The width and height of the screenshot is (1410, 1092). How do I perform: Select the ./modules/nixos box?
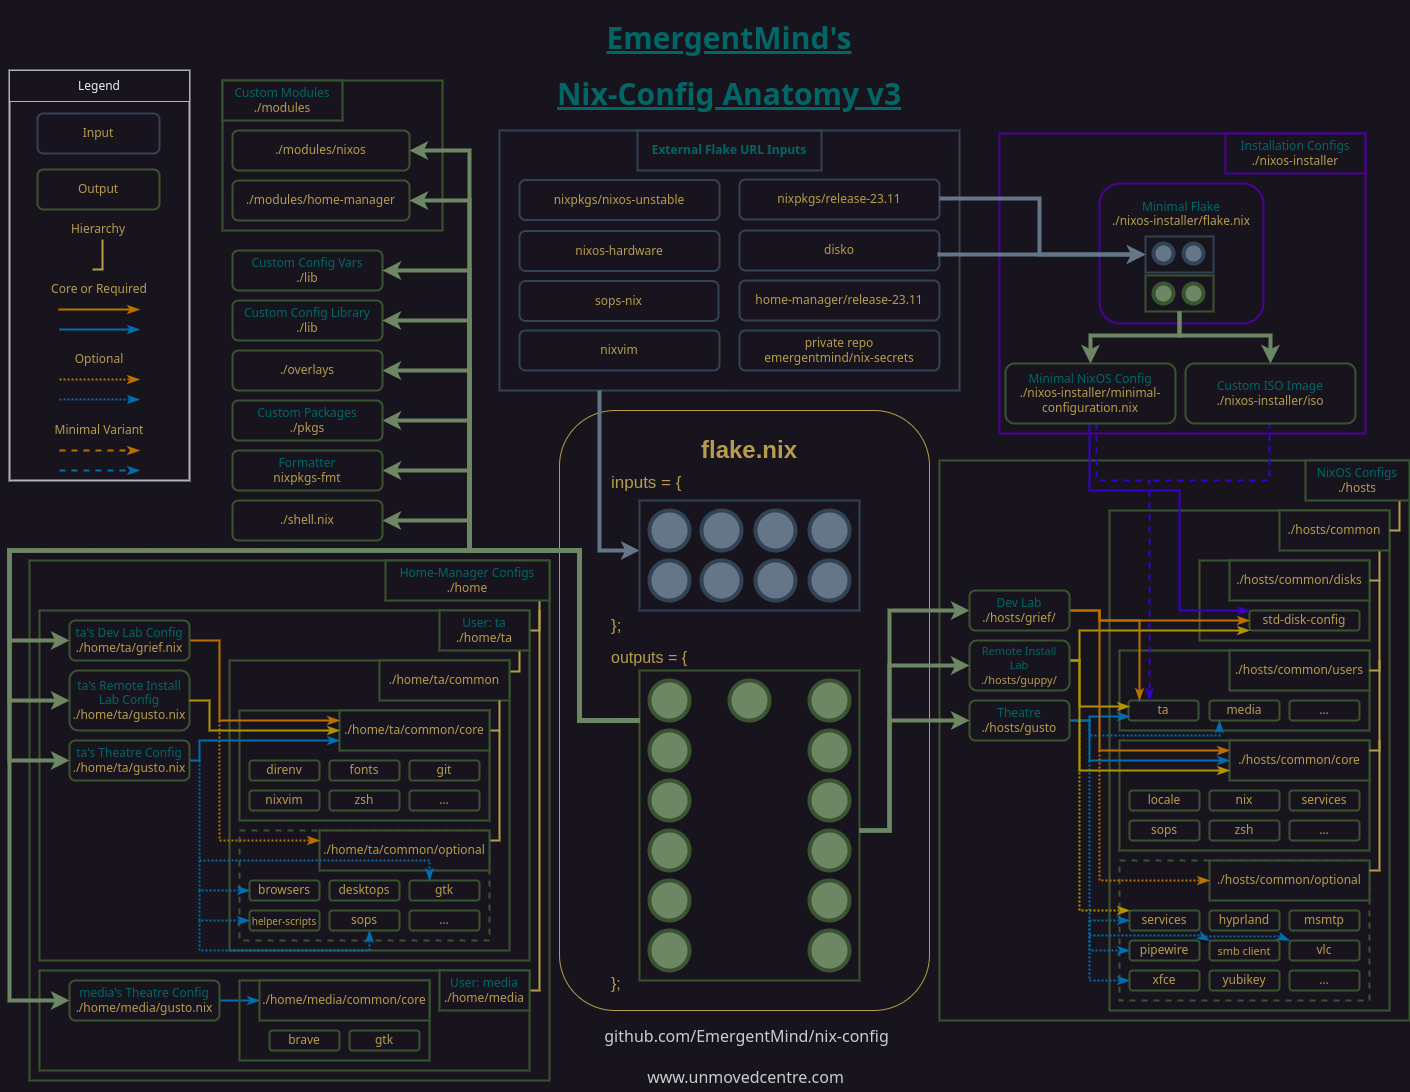click(321, 150)
